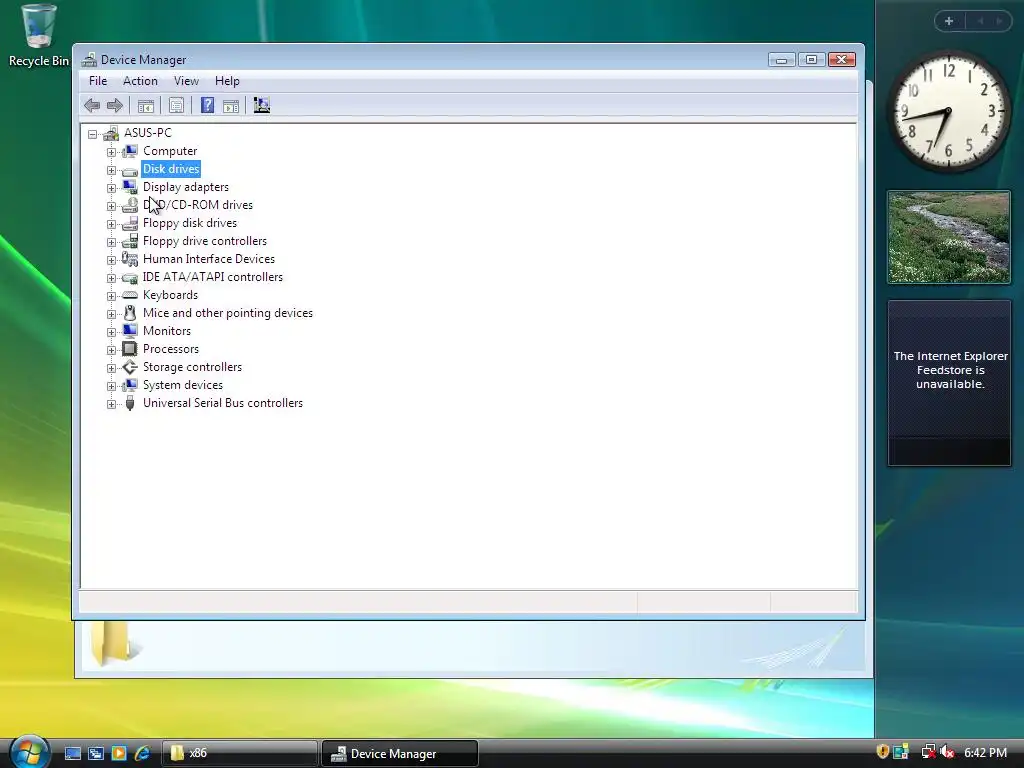
Task: Open the File menu
Action: pos(98,81)
